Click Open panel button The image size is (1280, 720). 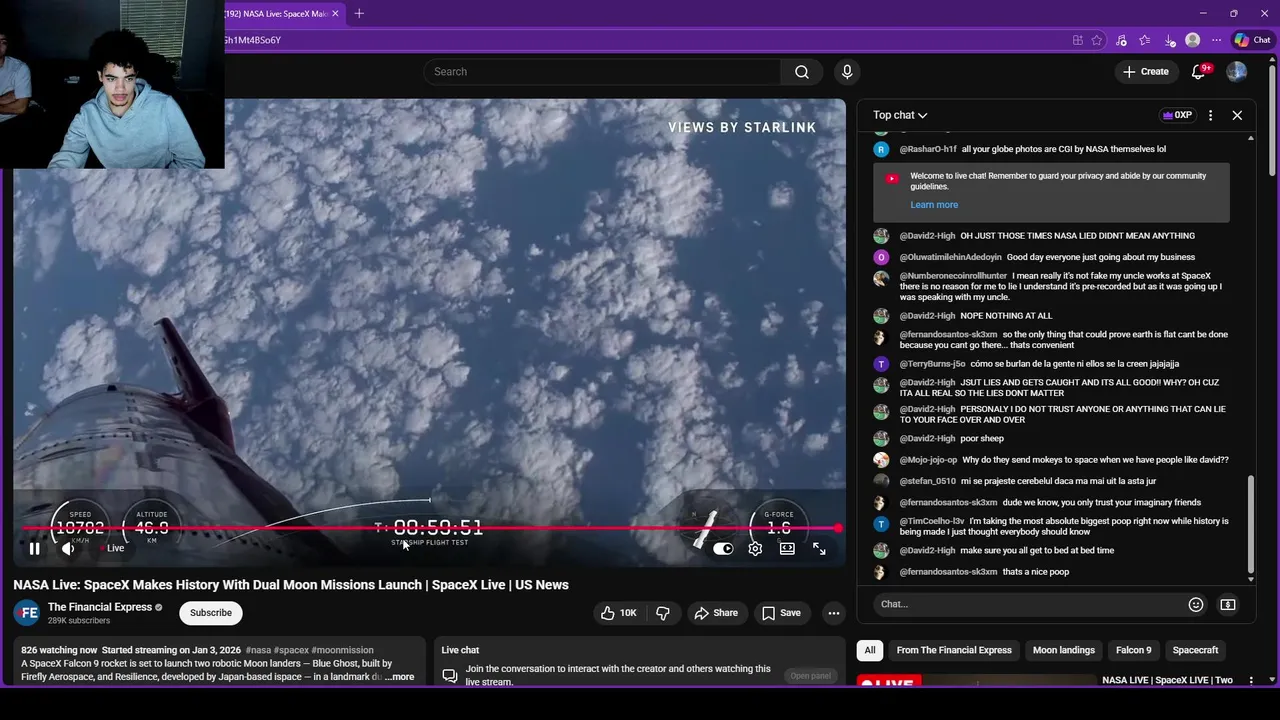(810, 676)
